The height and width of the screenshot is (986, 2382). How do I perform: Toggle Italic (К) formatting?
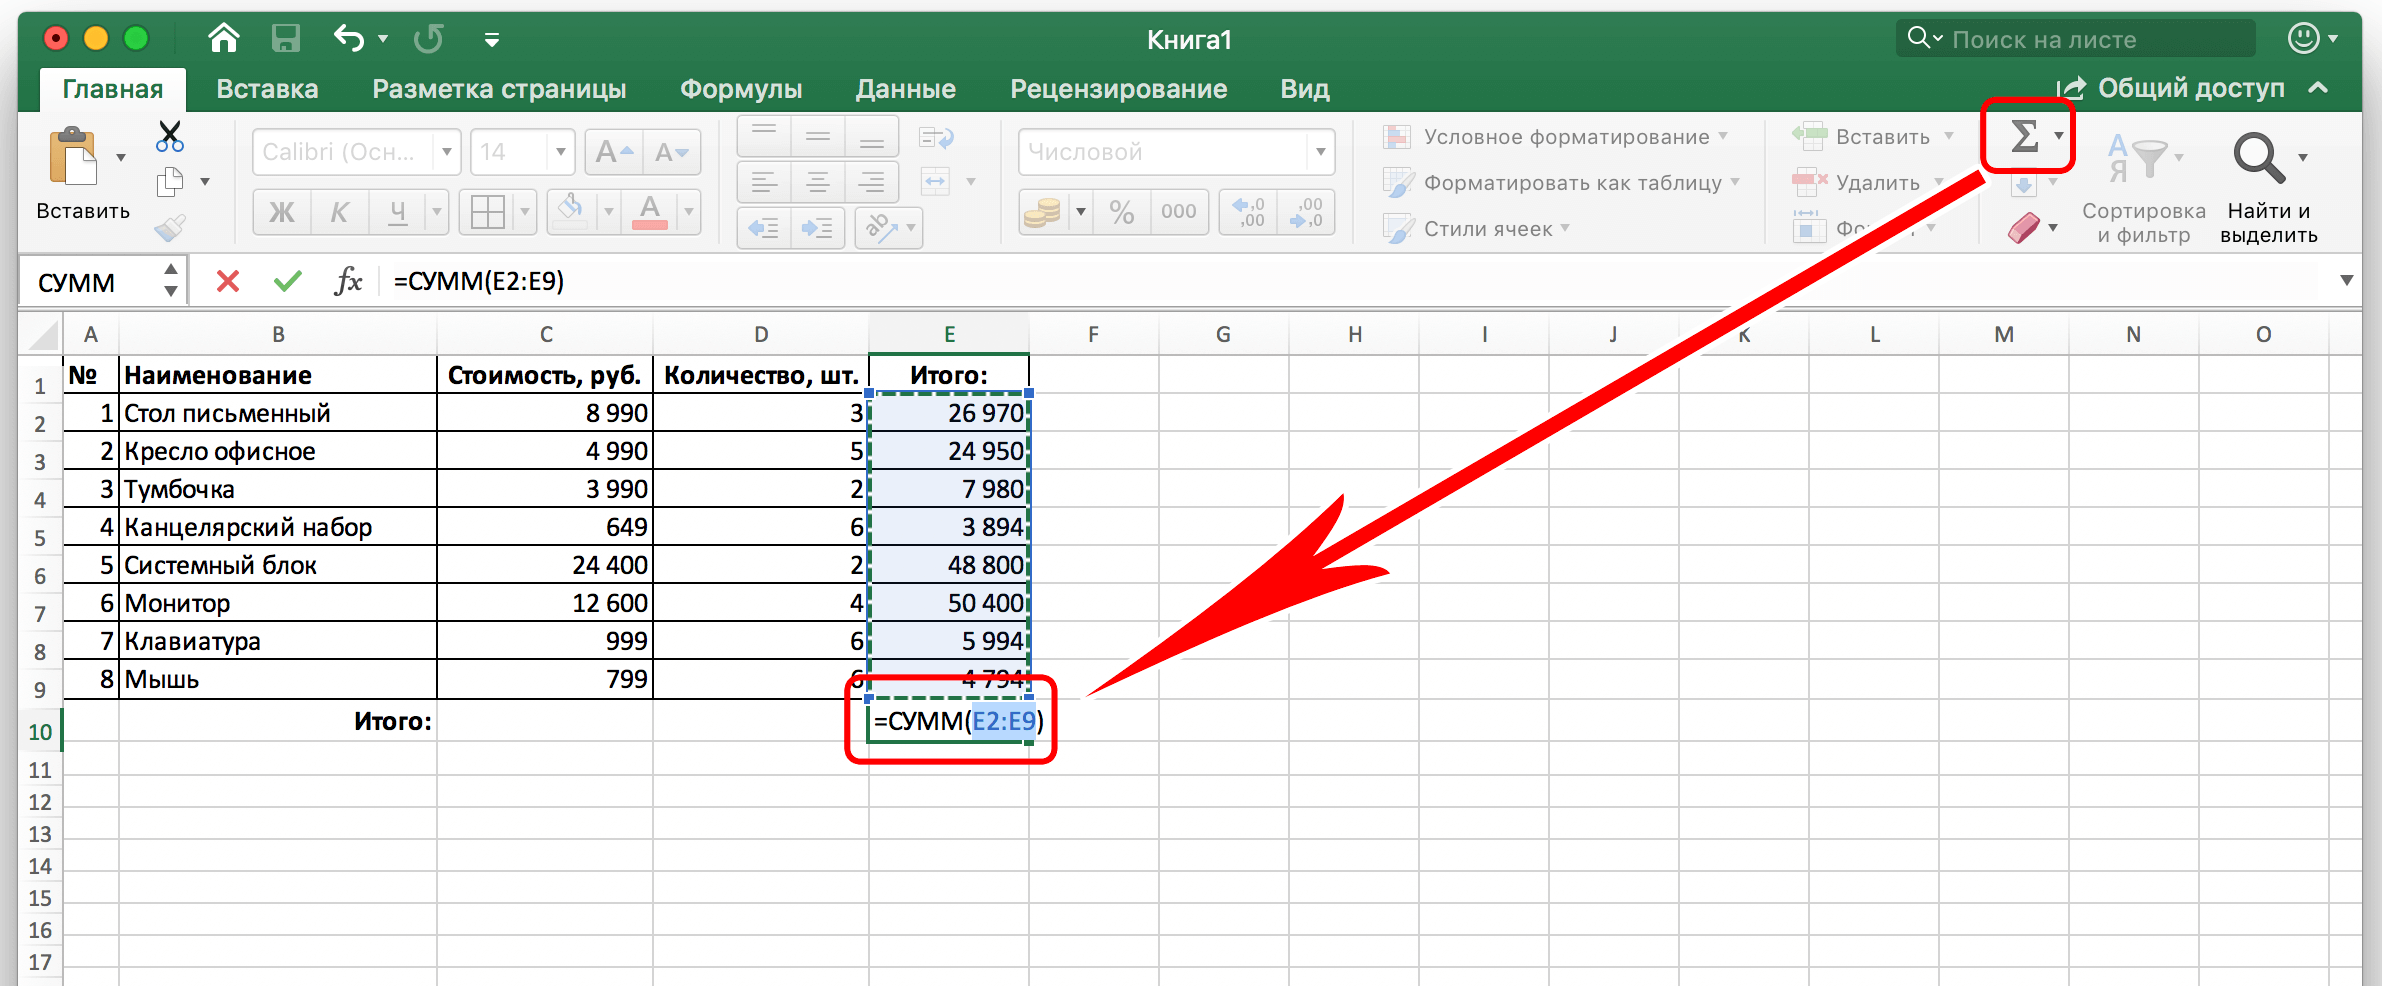[340, 212]
